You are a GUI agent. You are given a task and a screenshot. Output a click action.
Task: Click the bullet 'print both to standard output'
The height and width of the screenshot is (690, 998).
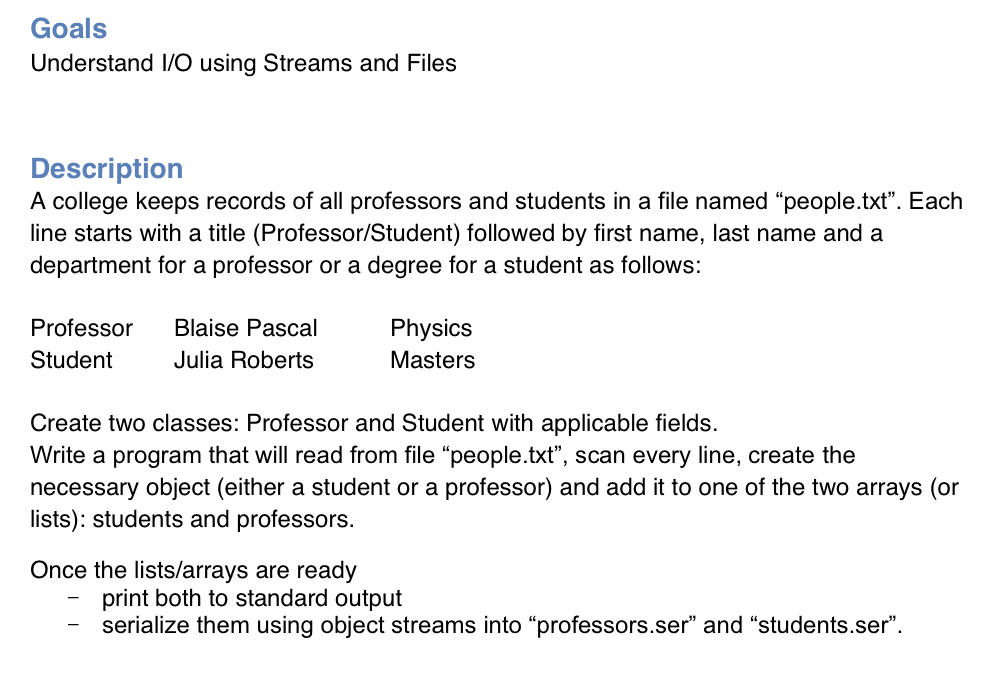coord(252,598)
